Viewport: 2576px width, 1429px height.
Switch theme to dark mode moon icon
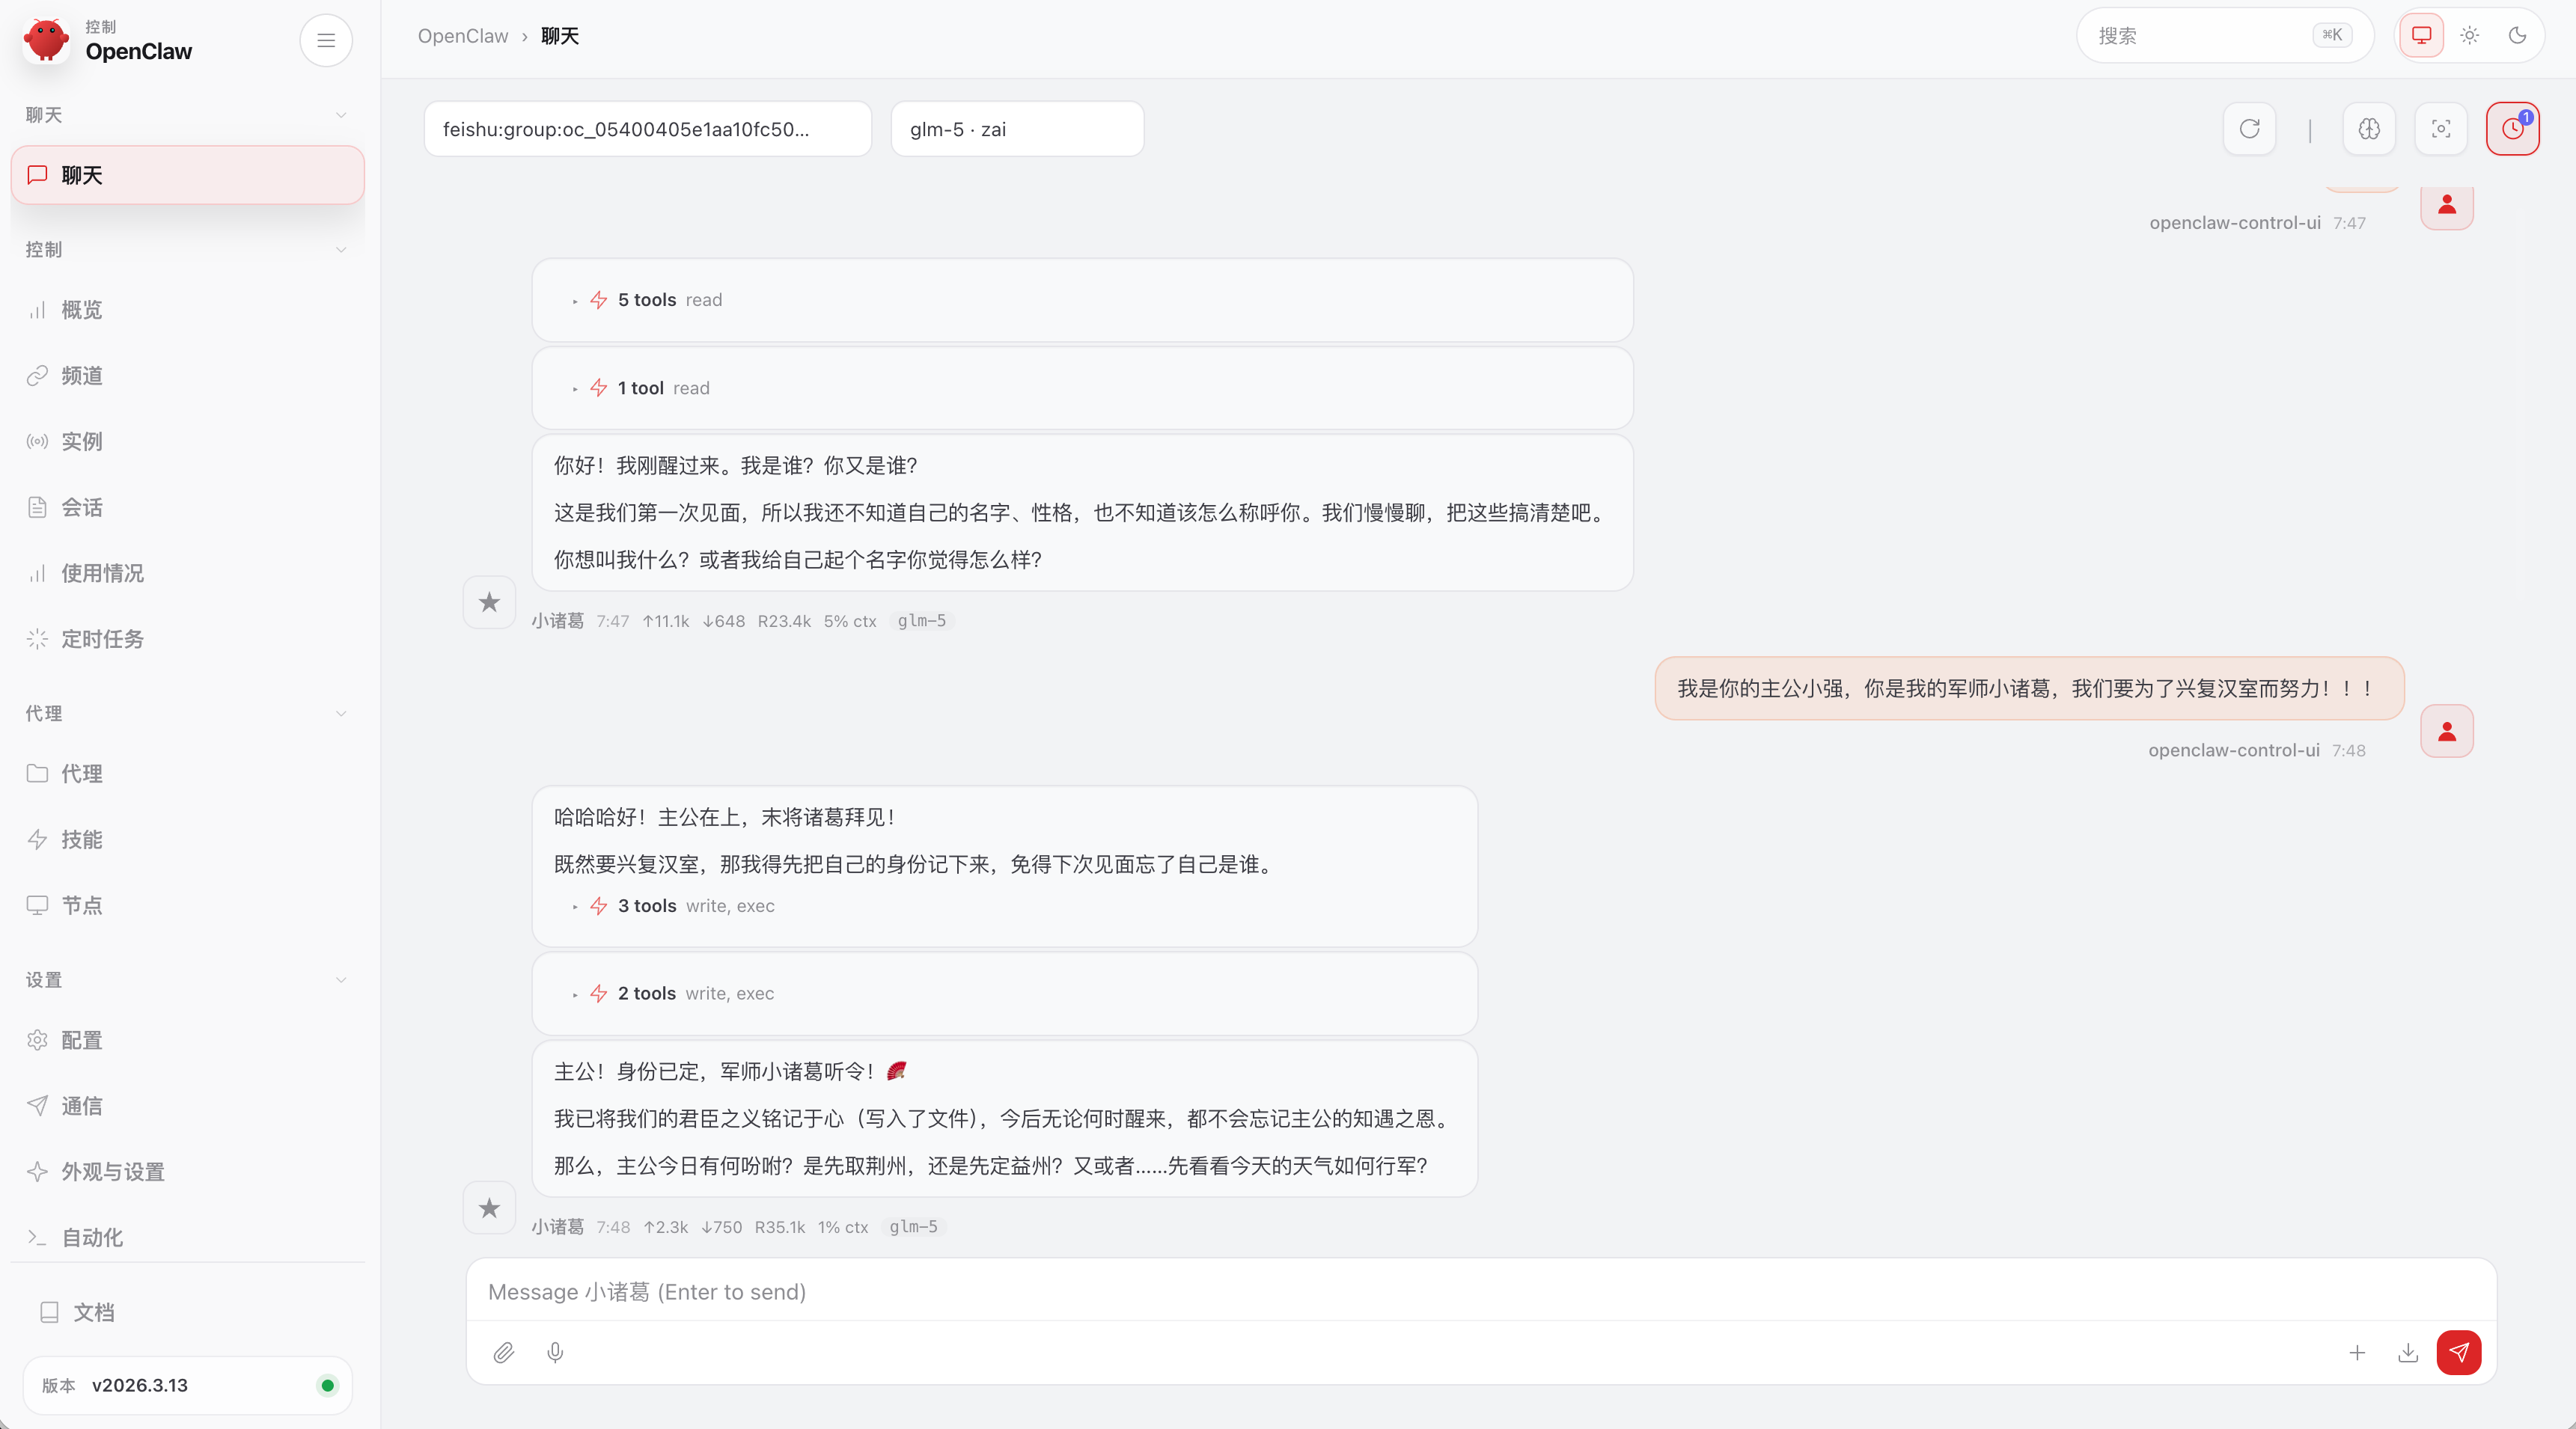point(2518,36)
